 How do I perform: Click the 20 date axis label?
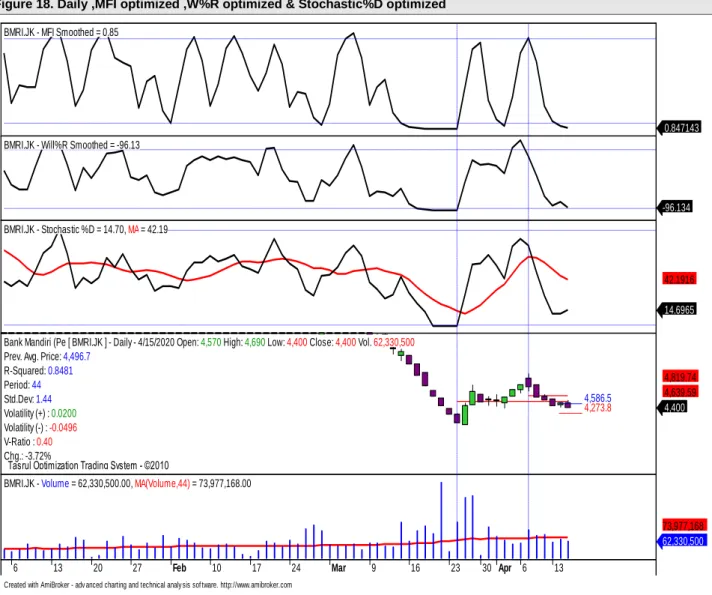(x=98, y=568)
